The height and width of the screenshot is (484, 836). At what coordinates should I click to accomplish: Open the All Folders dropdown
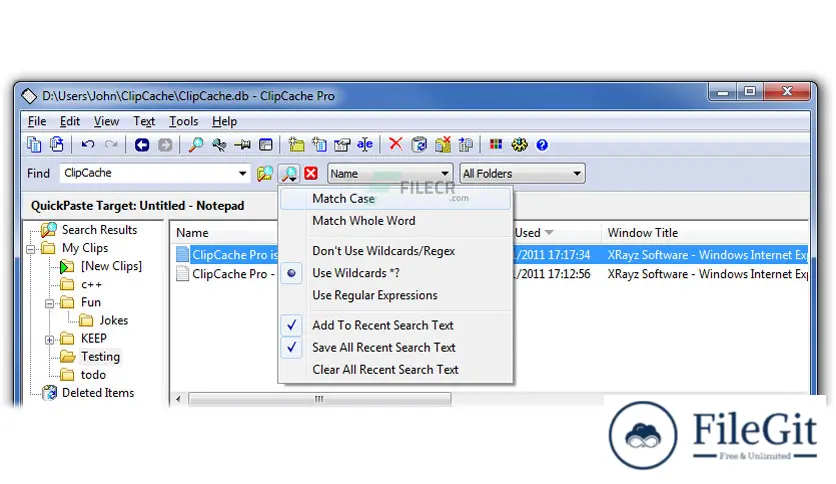pos(522,173)
